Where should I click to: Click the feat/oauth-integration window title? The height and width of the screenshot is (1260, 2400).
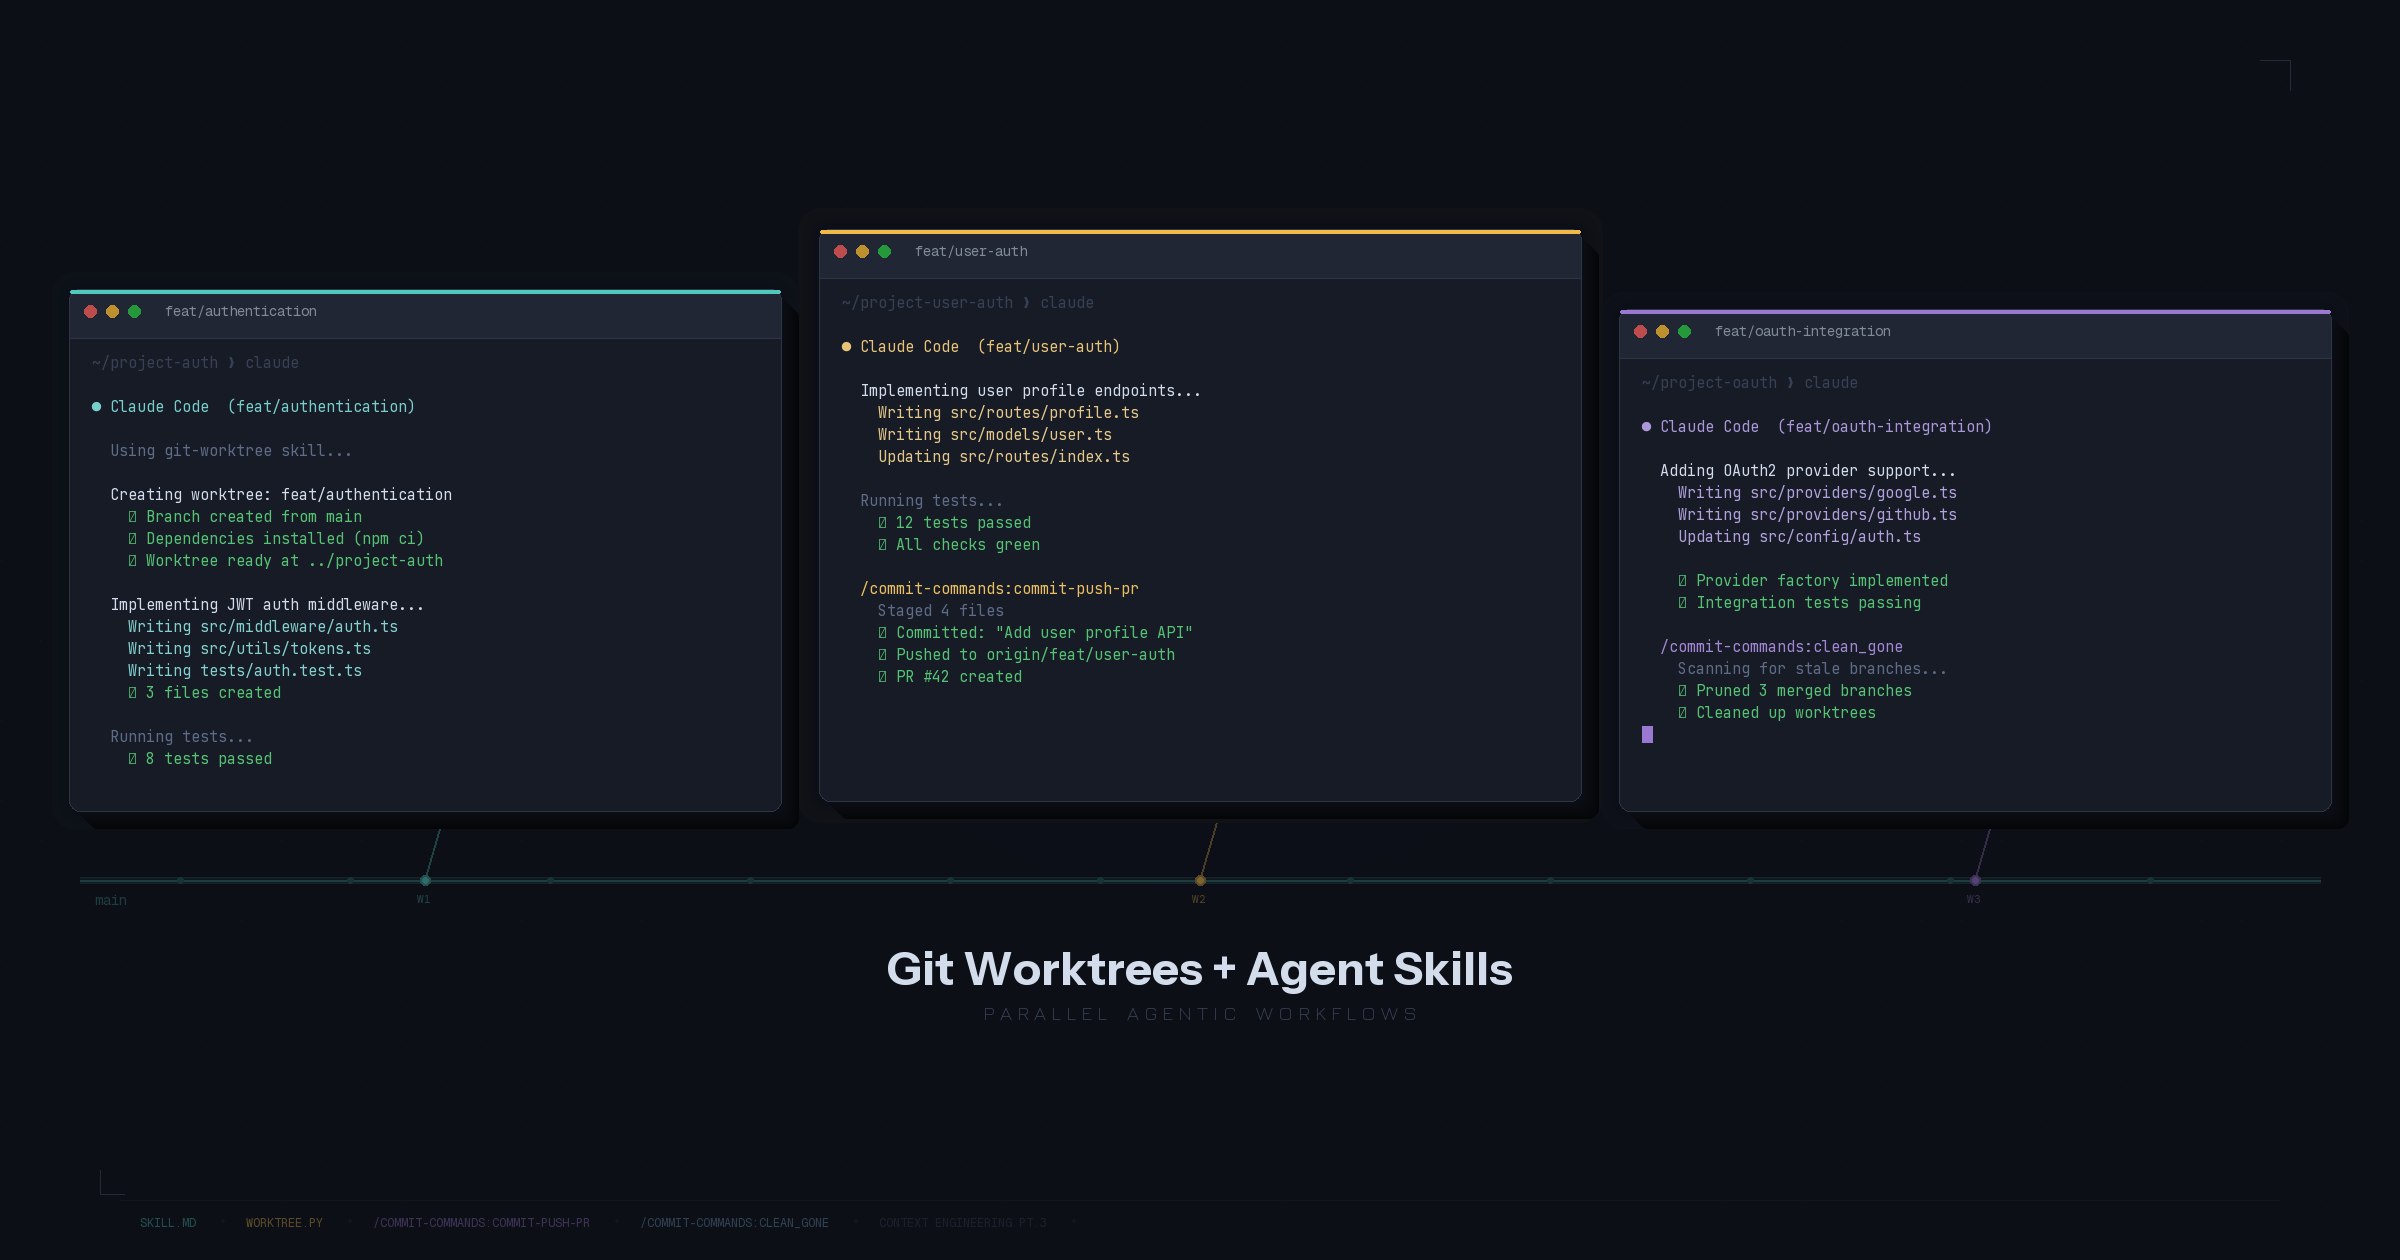point(1803,332)
